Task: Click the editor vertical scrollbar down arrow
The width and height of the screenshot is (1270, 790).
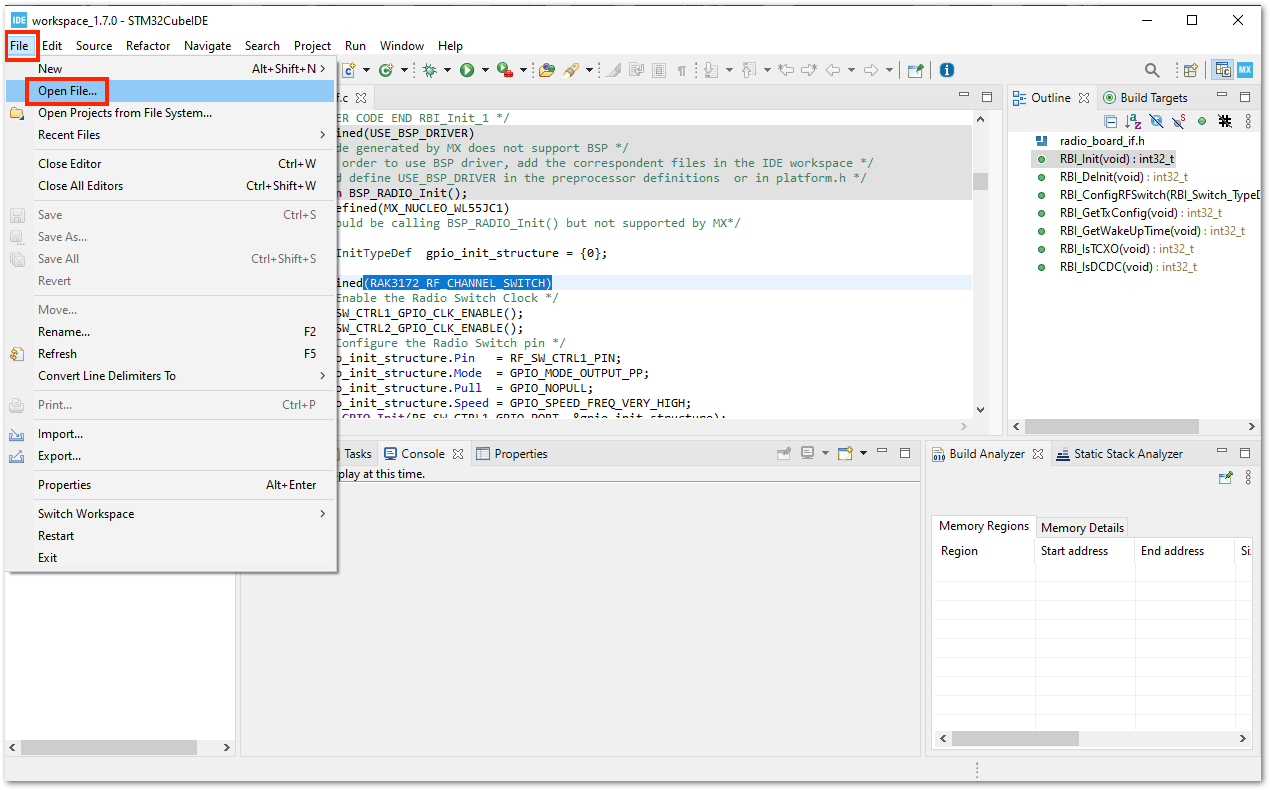Action: (x=980, y=410)
